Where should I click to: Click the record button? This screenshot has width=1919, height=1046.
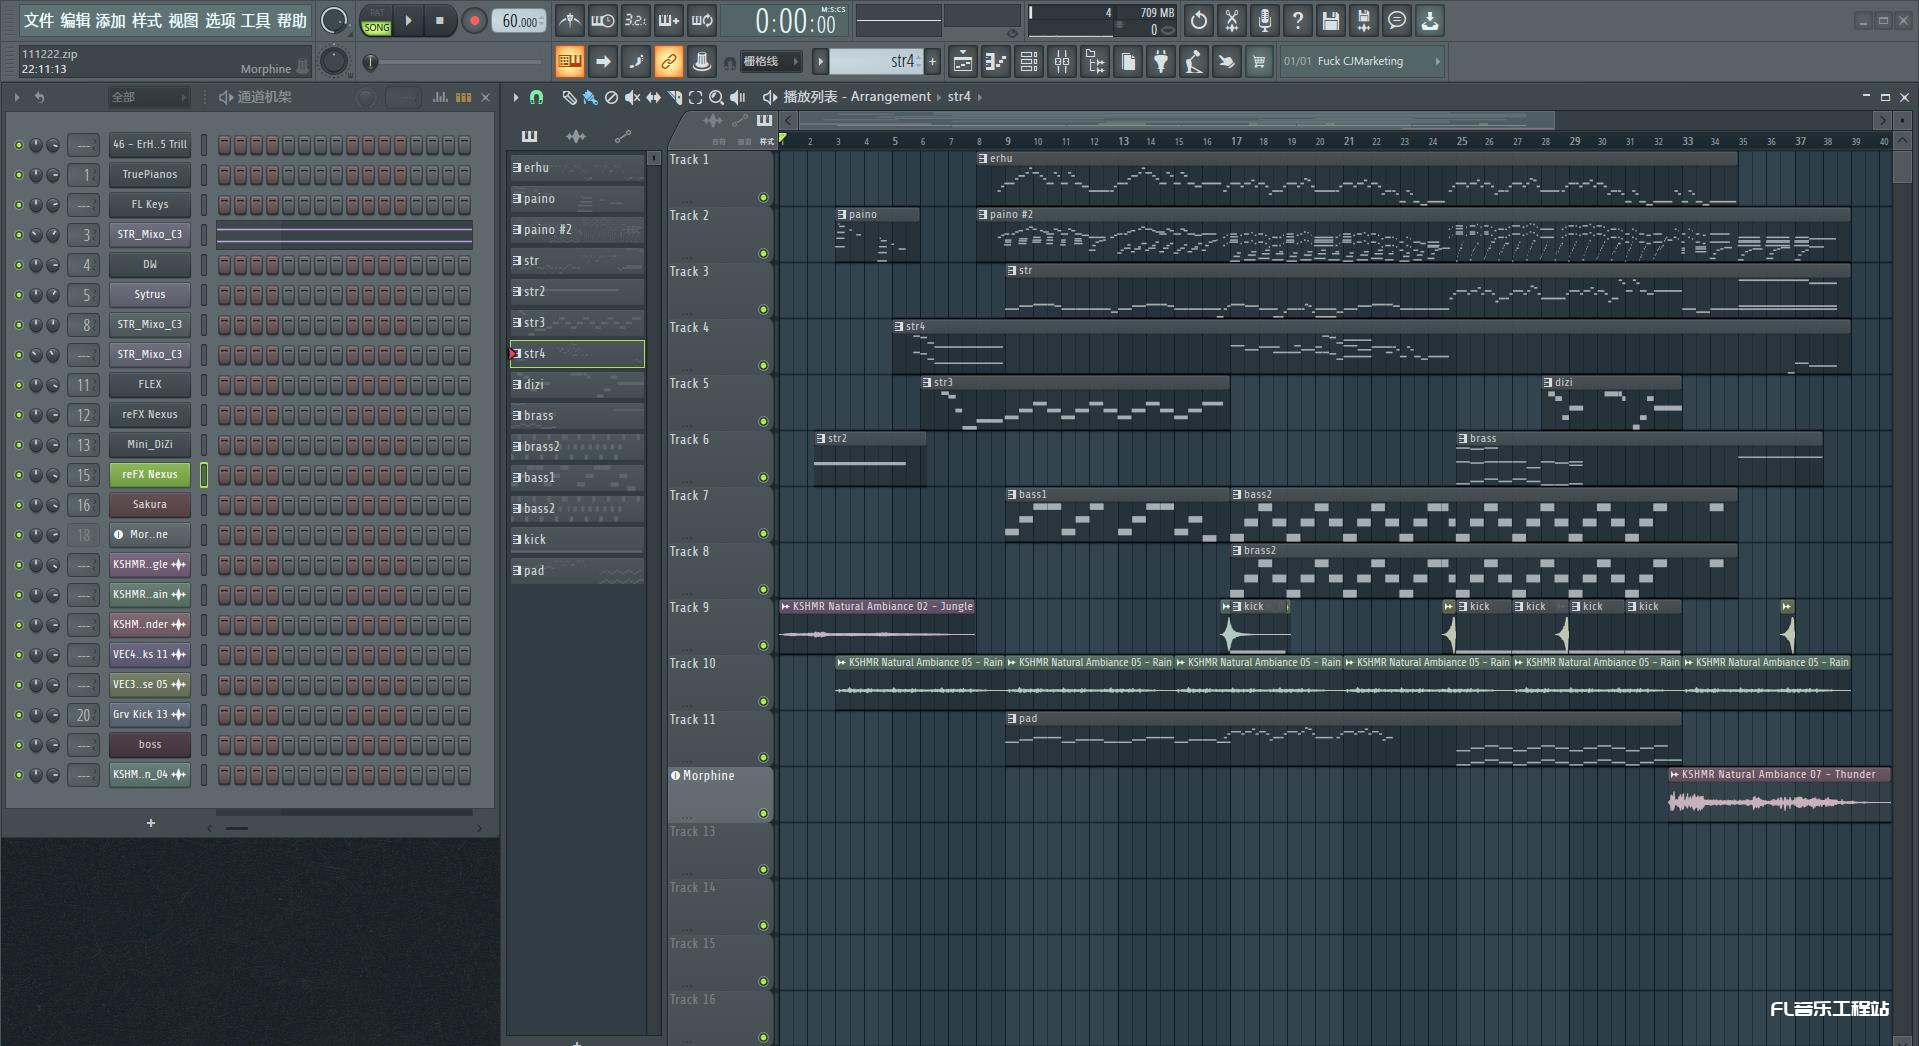pos(474,20)
